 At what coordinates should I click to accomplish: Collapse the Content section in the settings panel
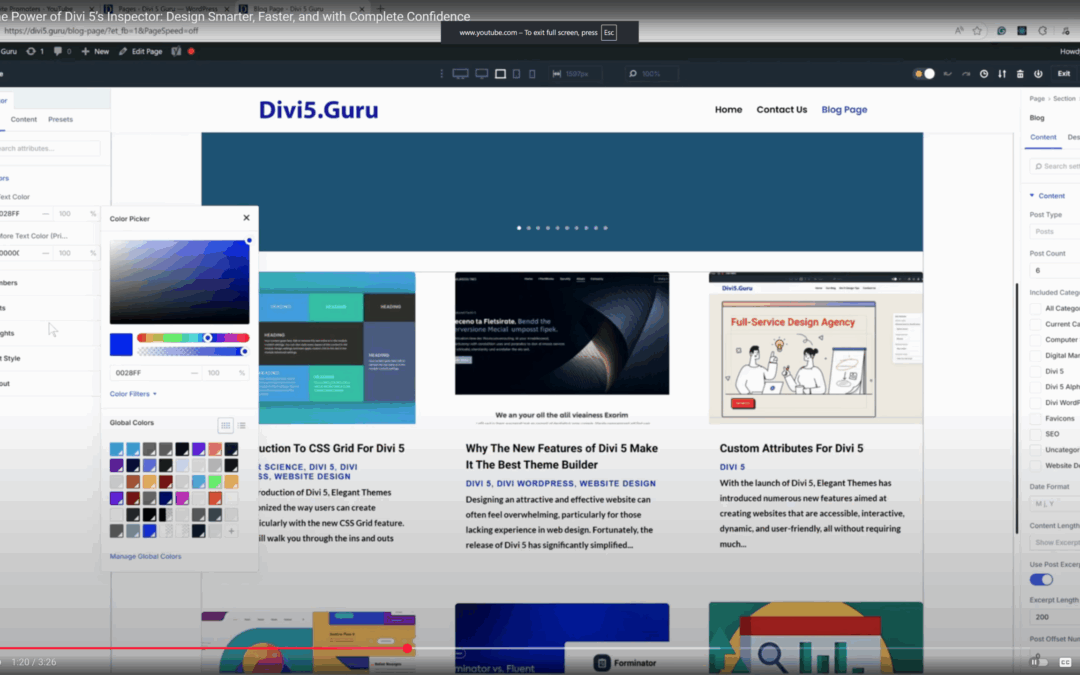(x=1045, y=195)
